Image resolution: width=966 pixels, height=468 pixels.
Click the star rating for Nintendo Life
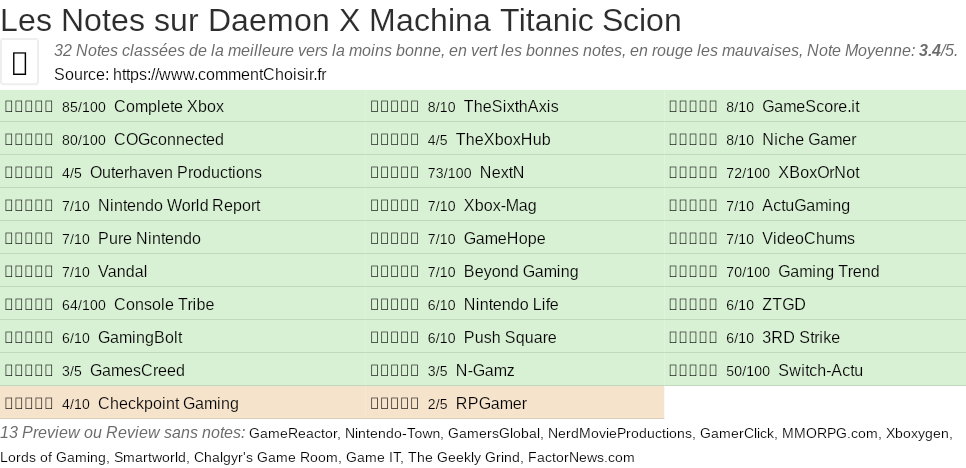point(394,305)
